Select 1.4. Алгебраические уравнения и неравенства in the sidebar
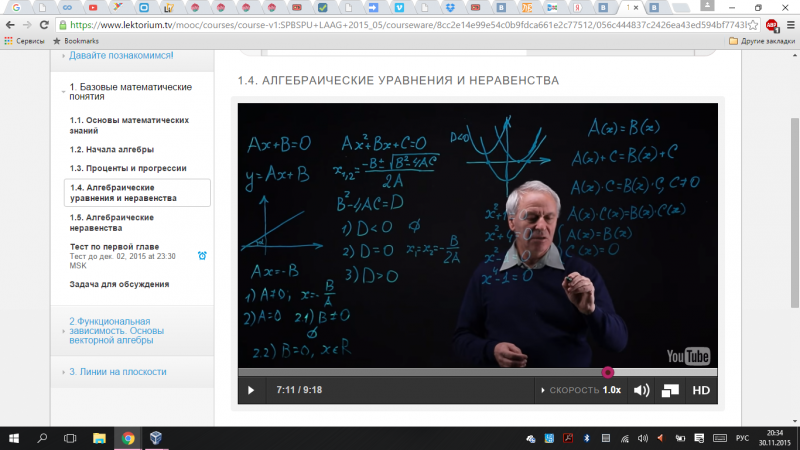 click(x=137, y=193)
